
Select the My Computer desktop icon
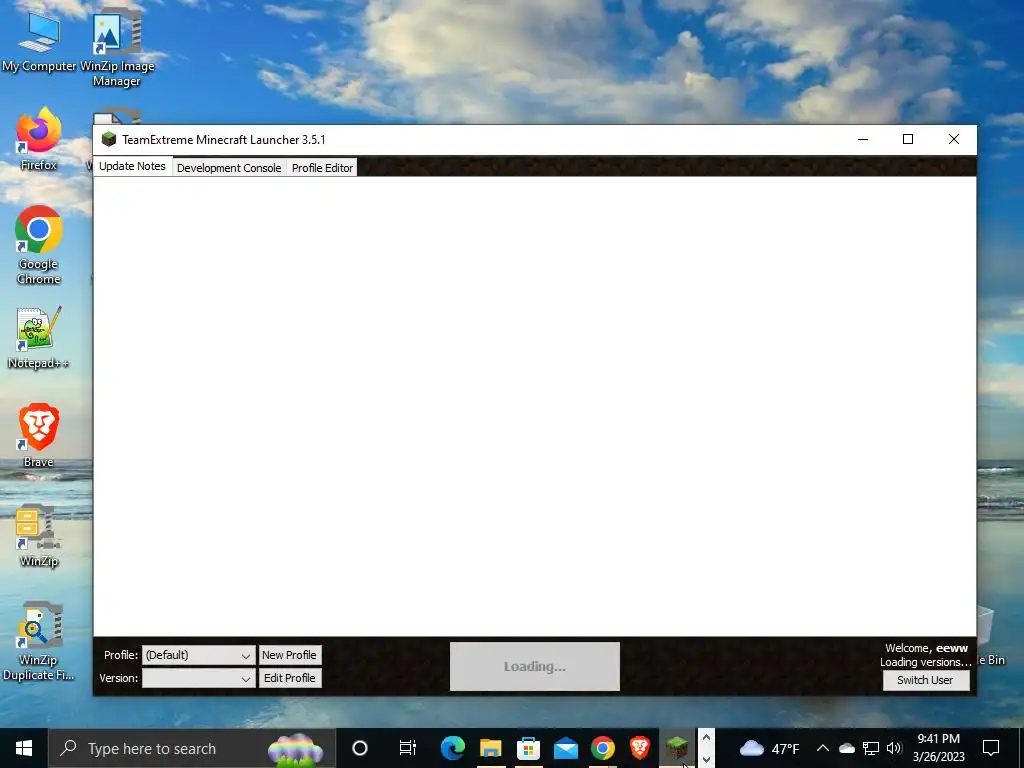[39, 40]
